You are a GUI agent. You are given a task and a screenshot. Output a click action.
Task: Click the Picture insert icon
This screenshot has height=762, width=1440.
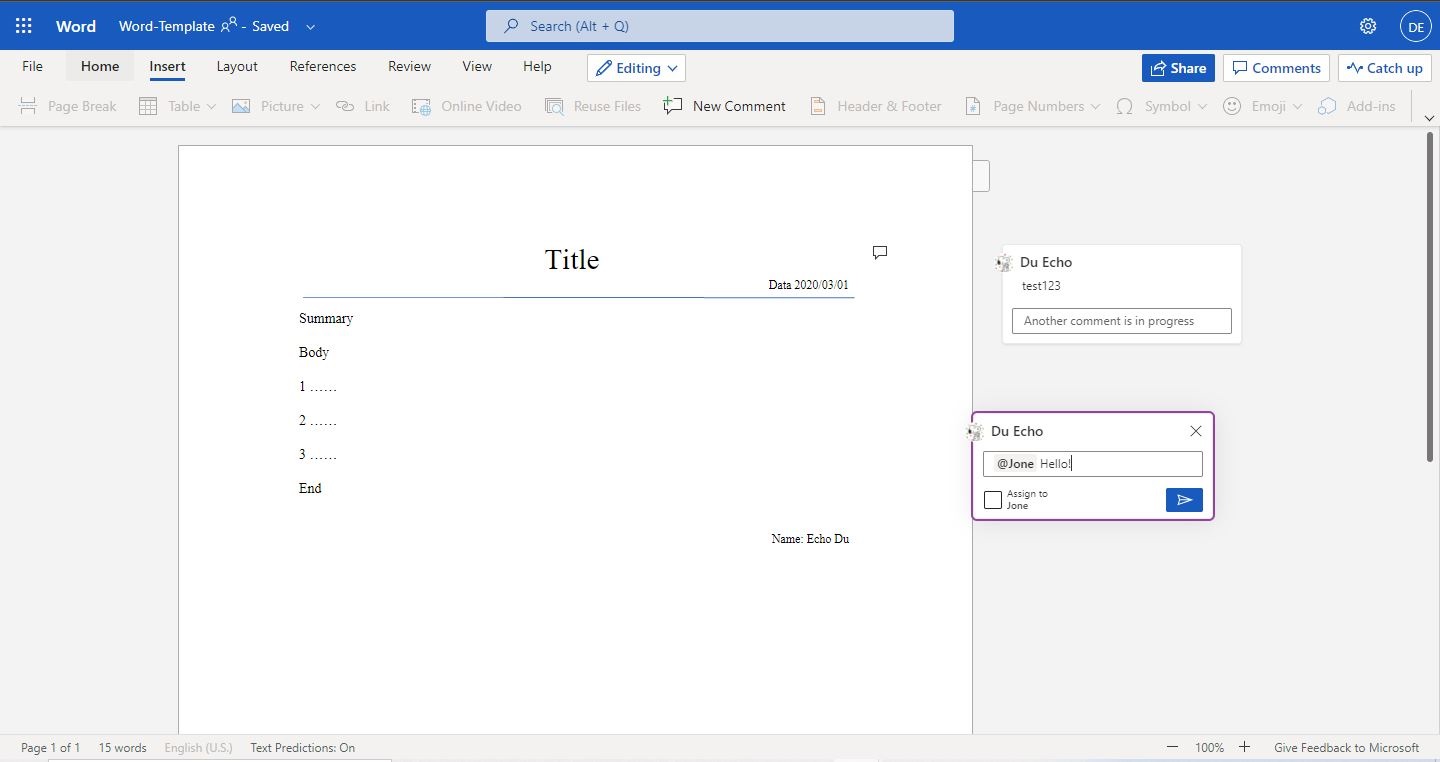click(x=241, y=106)
